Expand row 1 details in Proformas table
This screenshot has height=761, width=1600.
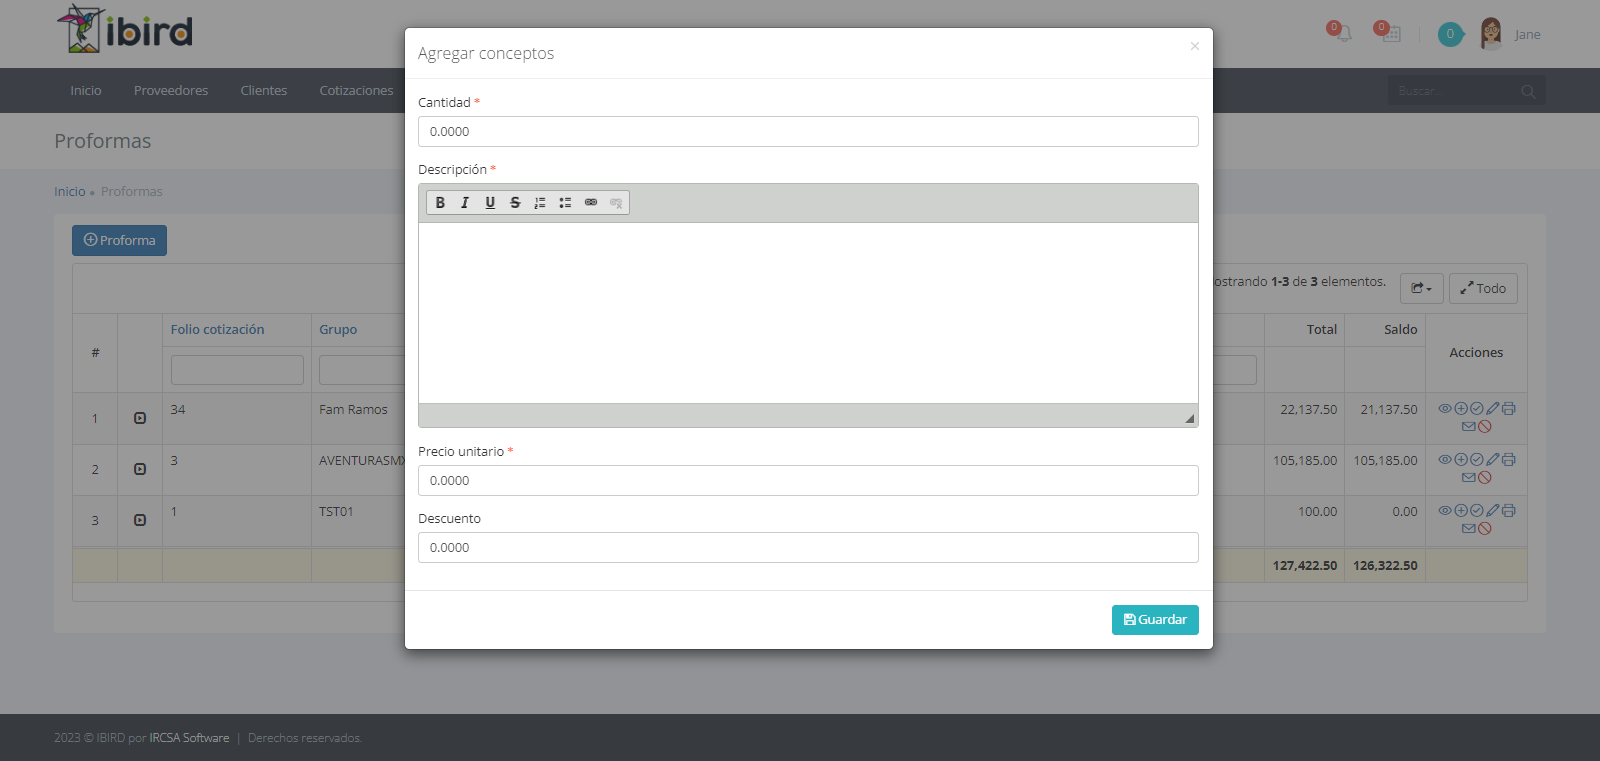coord(140,418)
